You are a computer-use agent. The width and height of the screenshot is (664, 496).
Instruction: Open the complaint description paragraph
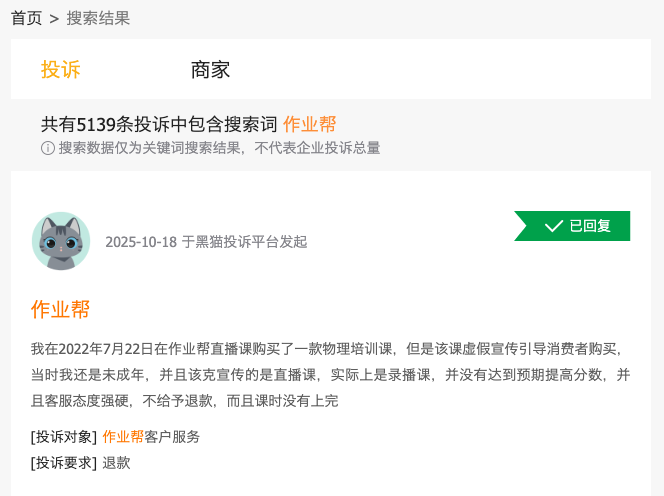pyautogui.click(x=330, y=374)
